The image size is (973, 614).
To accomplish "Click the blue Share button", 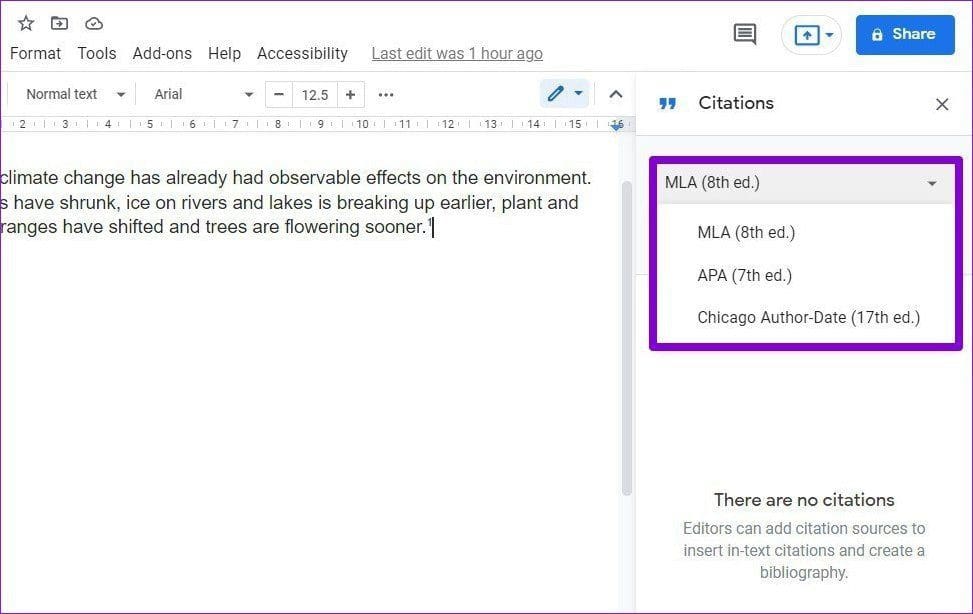I will tap(905, 35).
